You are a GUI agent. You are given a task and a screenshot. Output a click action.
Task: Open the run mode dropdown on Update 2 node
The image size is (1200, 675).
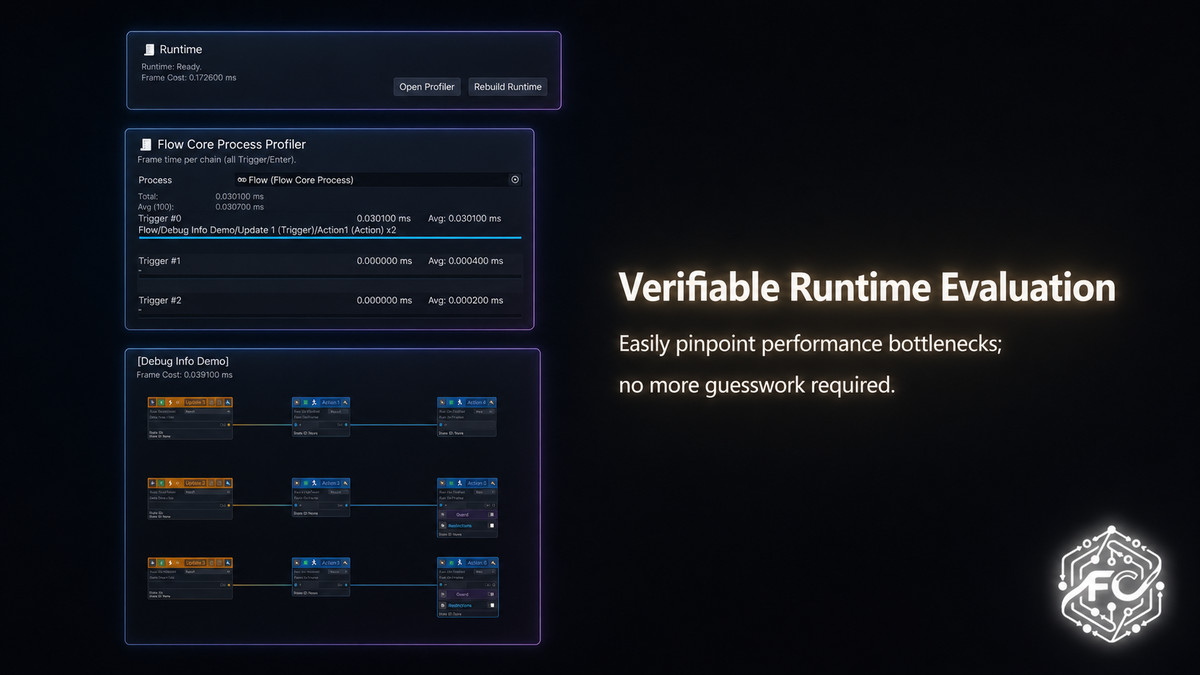tap(207, 492)
